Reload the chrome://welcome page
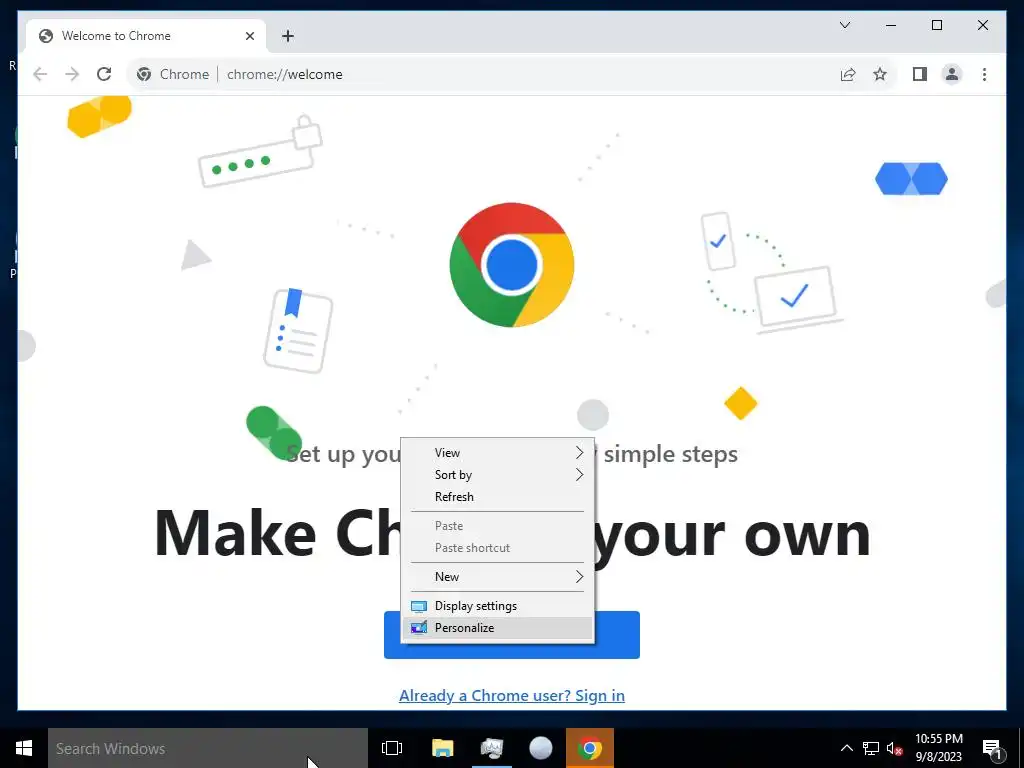The image size is (1024, 768). [104, 74]
